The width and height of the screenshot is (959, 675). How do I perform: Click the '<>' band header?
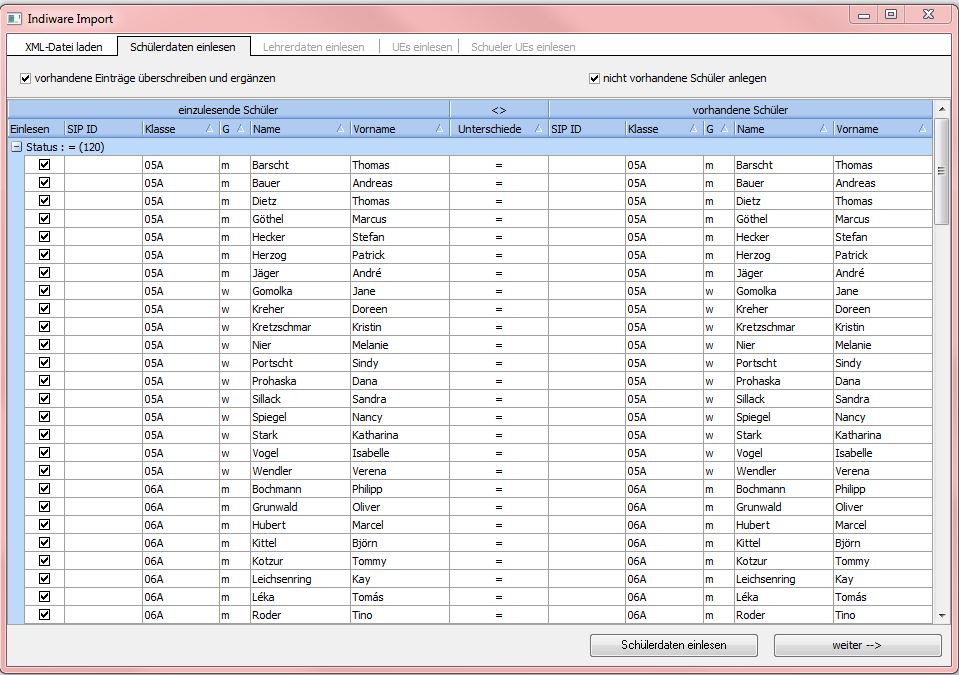499,110
